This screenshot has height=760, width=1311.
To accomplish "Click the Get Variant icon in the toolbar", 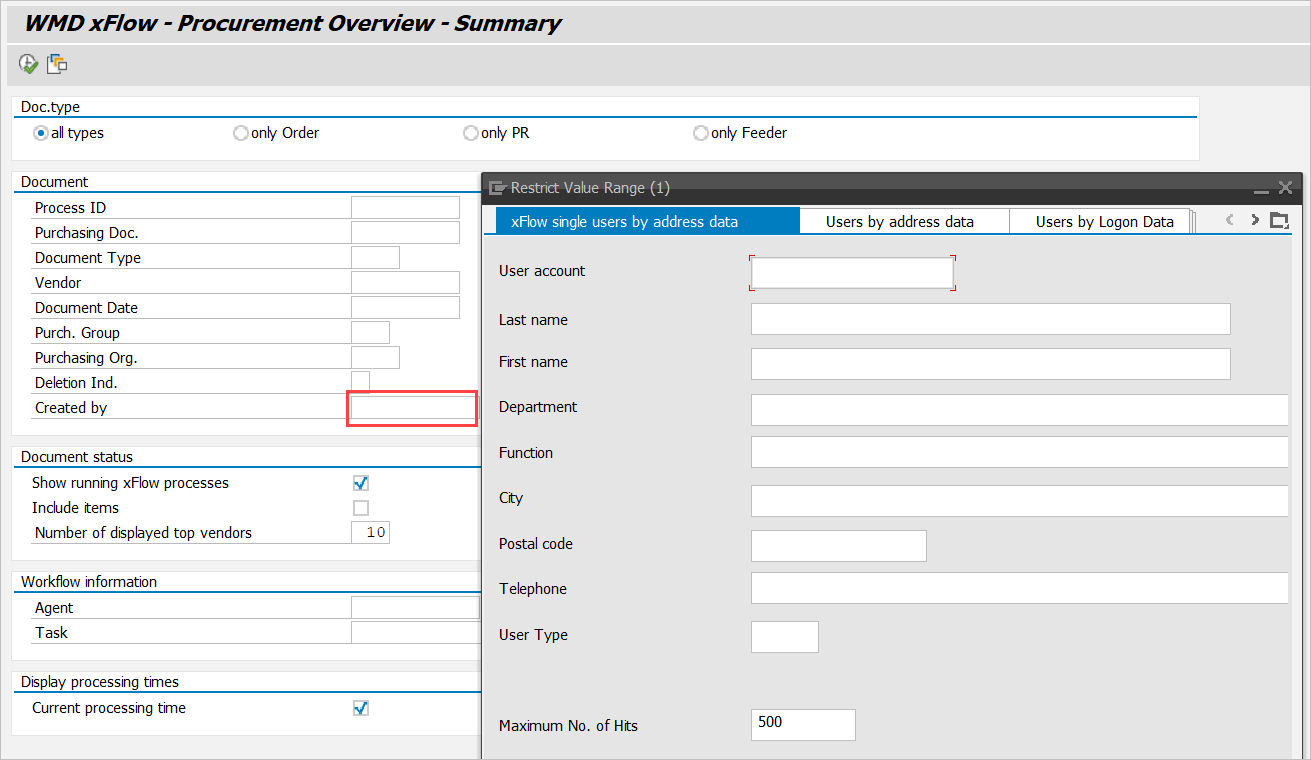I will (x=57, y=64).
